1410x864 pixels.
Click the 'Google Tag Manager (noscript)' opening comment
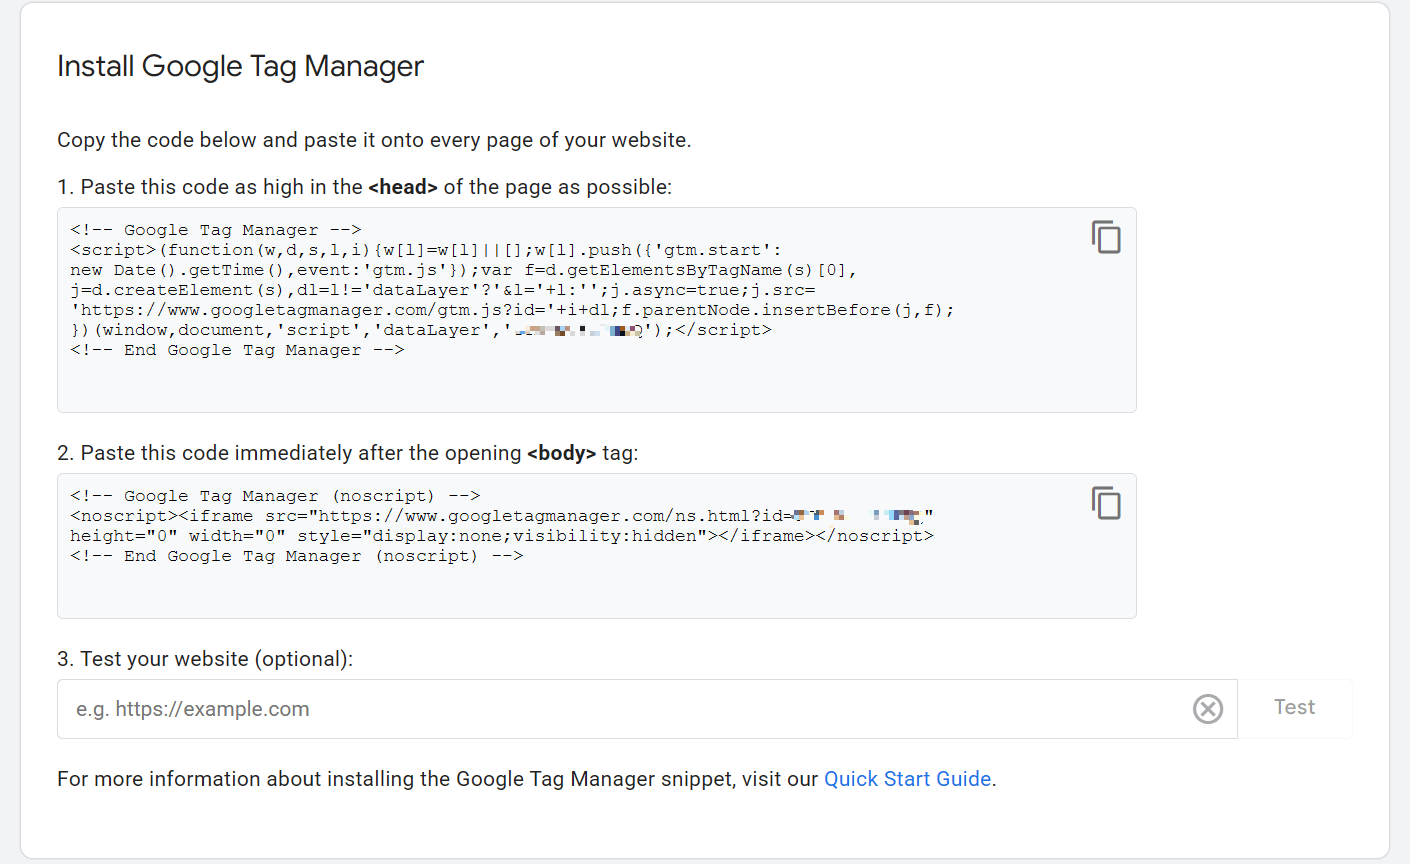pos(275,496)
